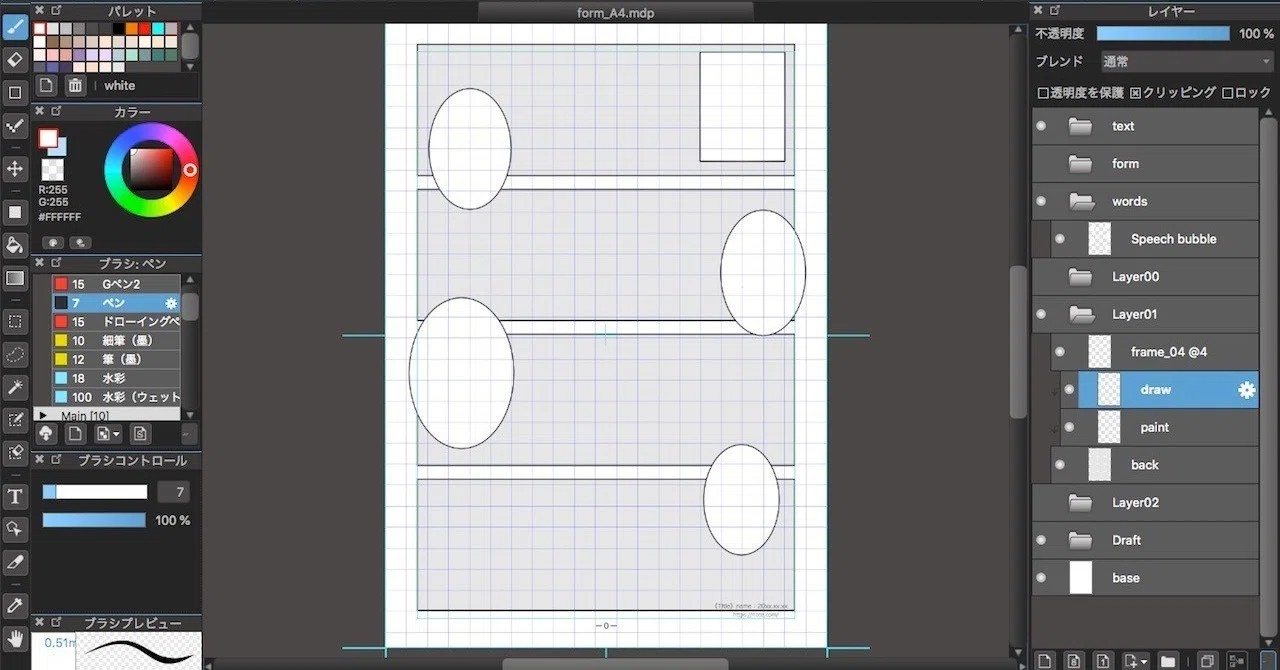
Task: Select the Hand pan tool
Action: point(15,637)
